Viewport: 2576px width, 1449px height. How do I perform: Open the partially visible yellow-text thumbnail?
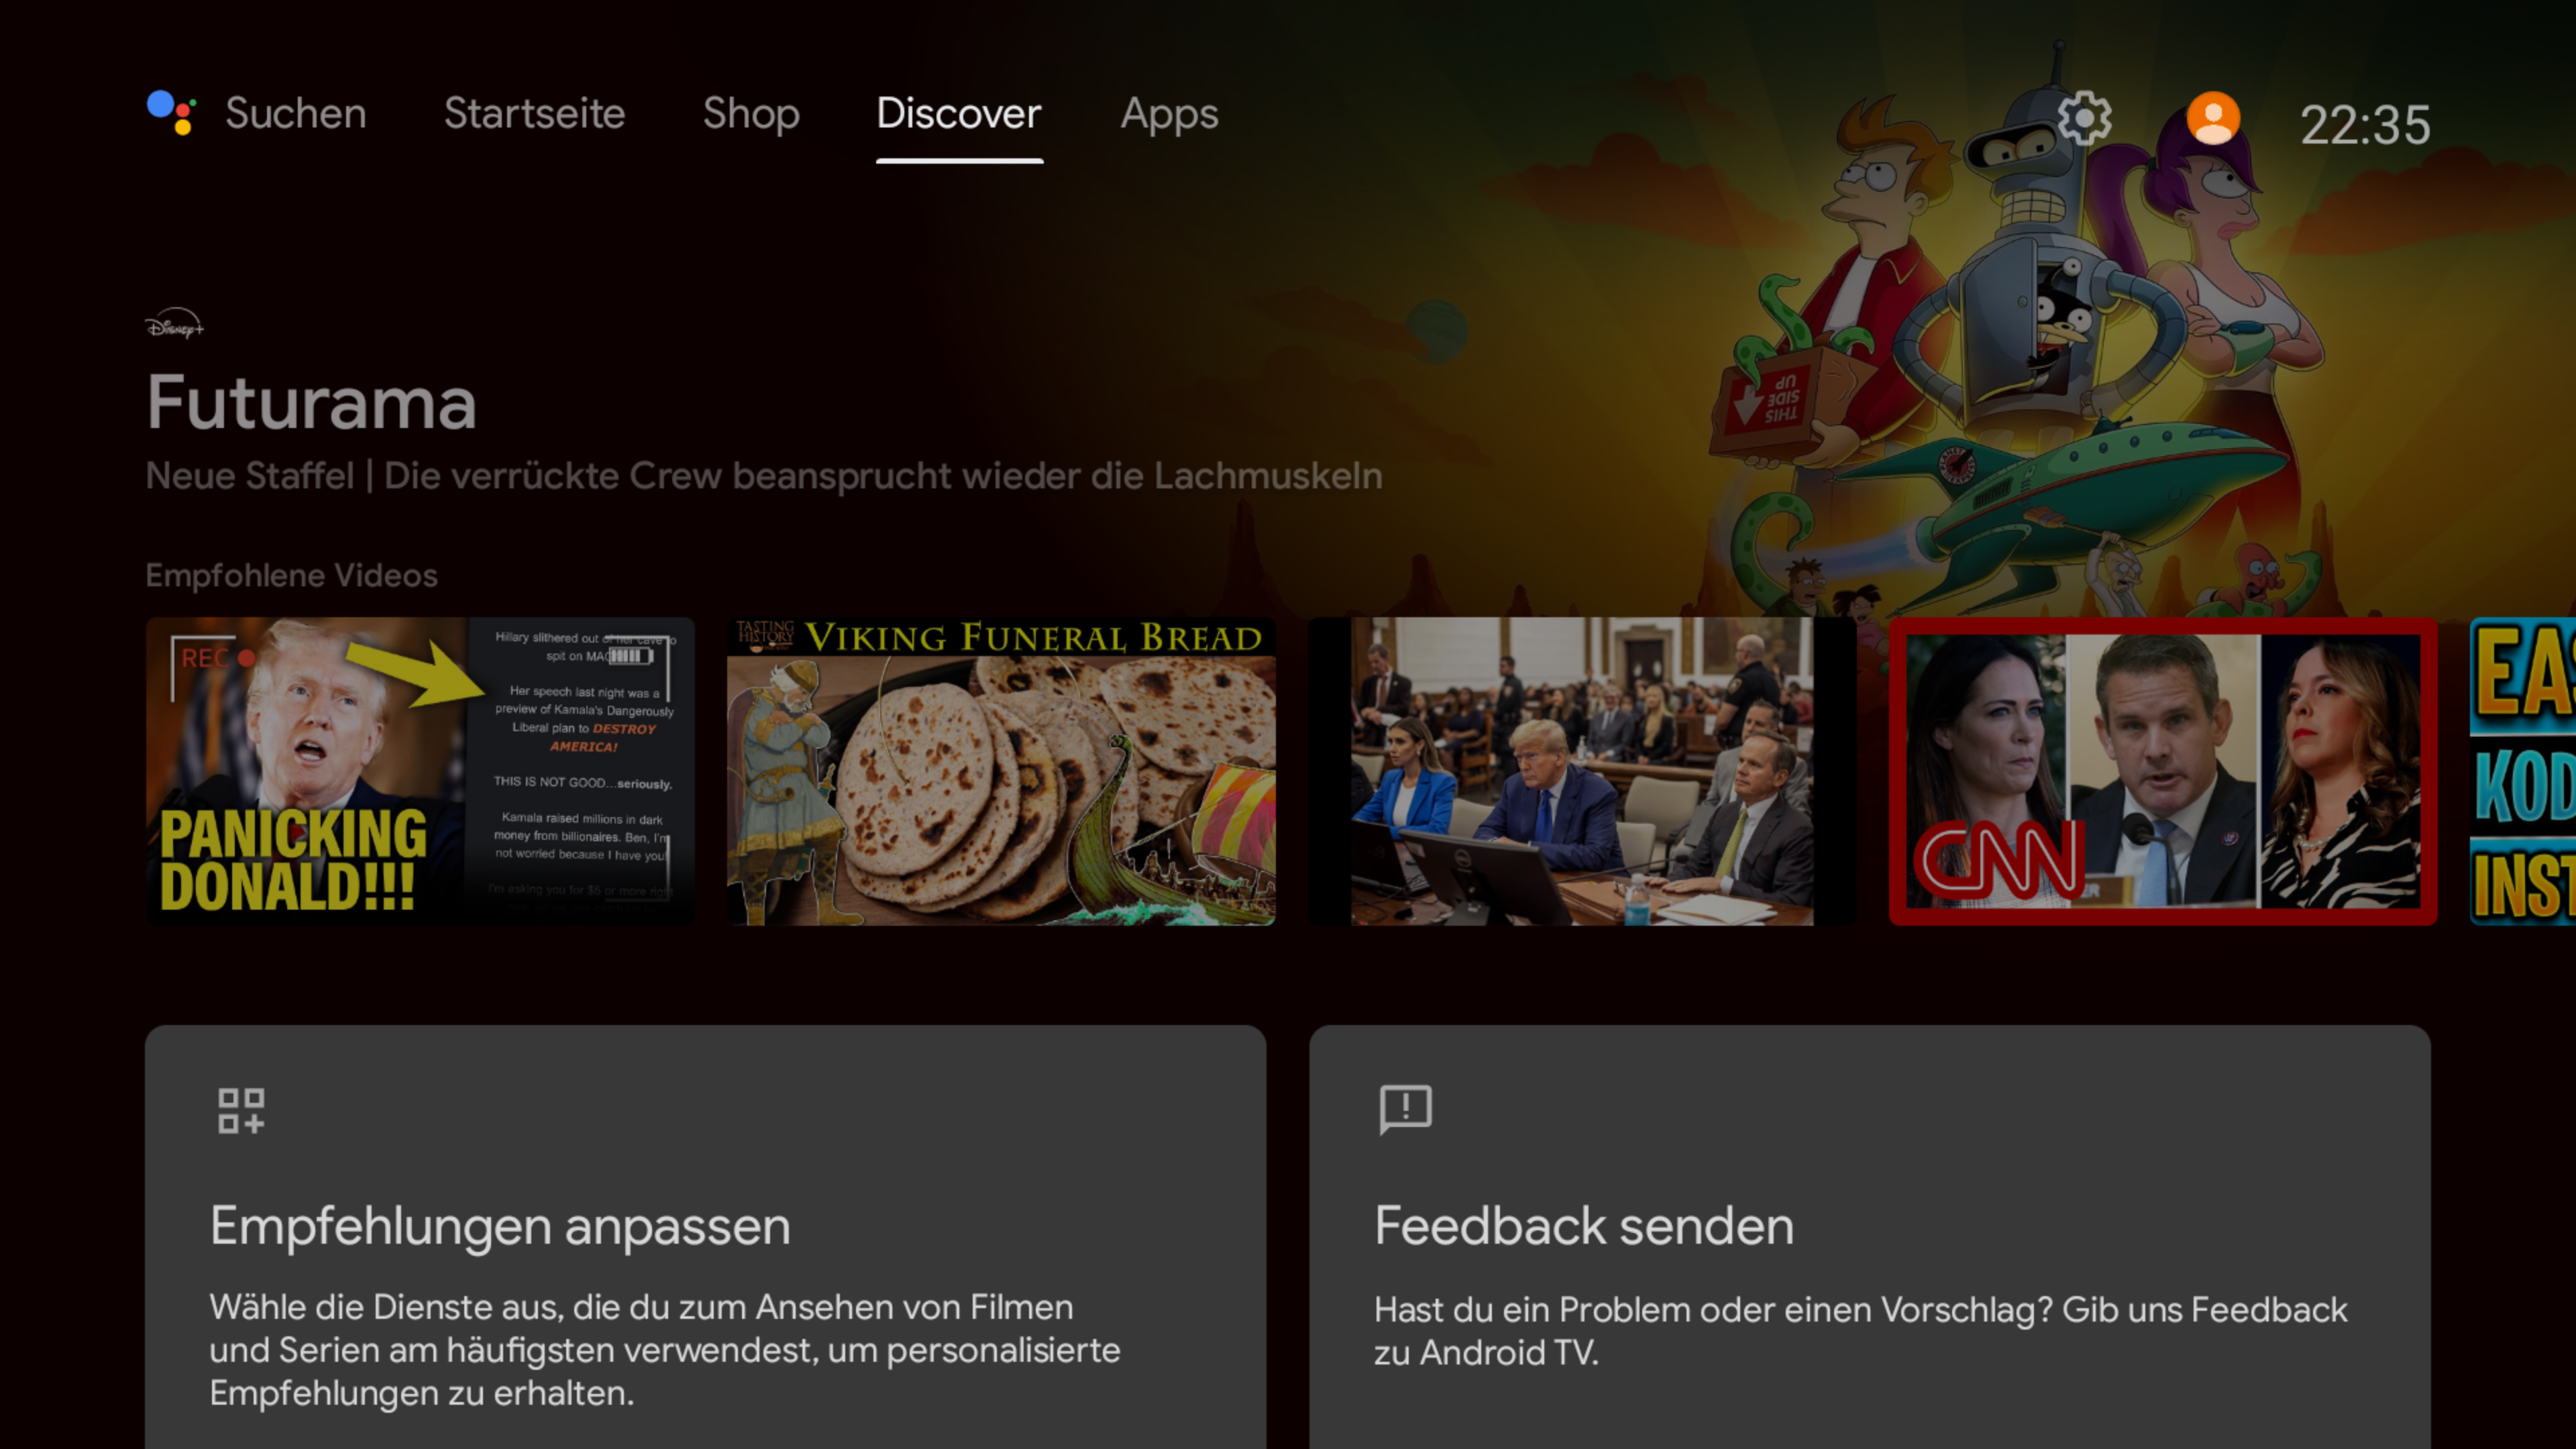(x=2523, y=771)
